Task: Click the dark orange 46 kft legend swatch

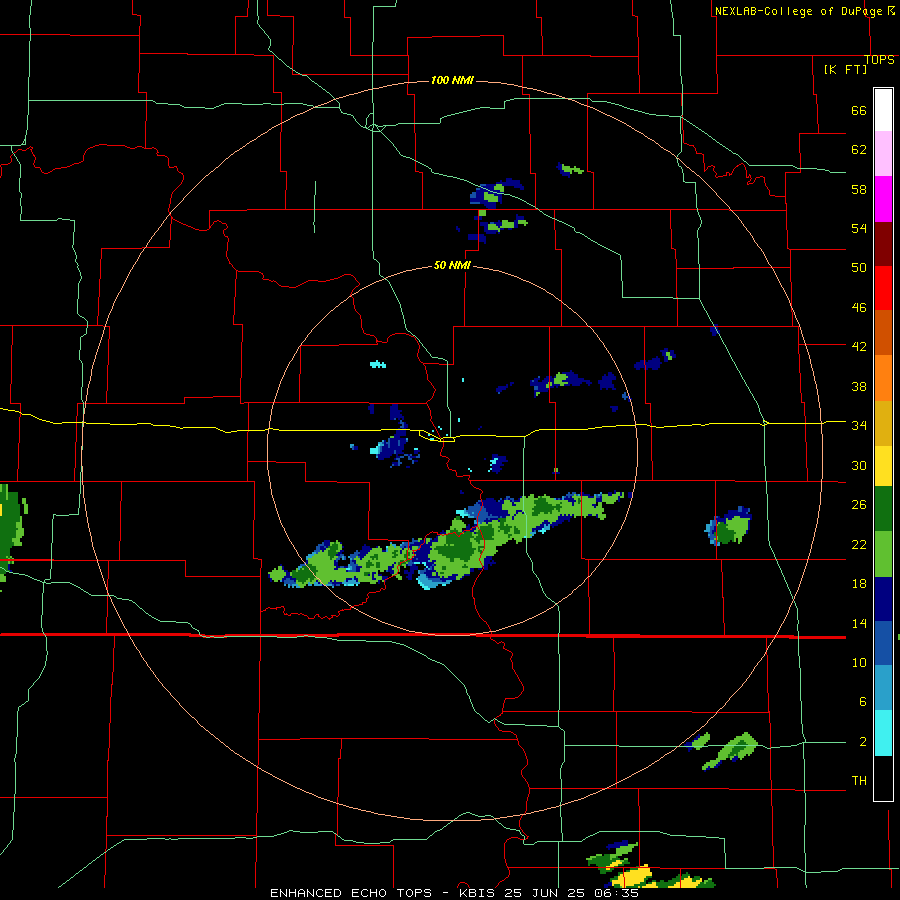Action: [883, 333]
